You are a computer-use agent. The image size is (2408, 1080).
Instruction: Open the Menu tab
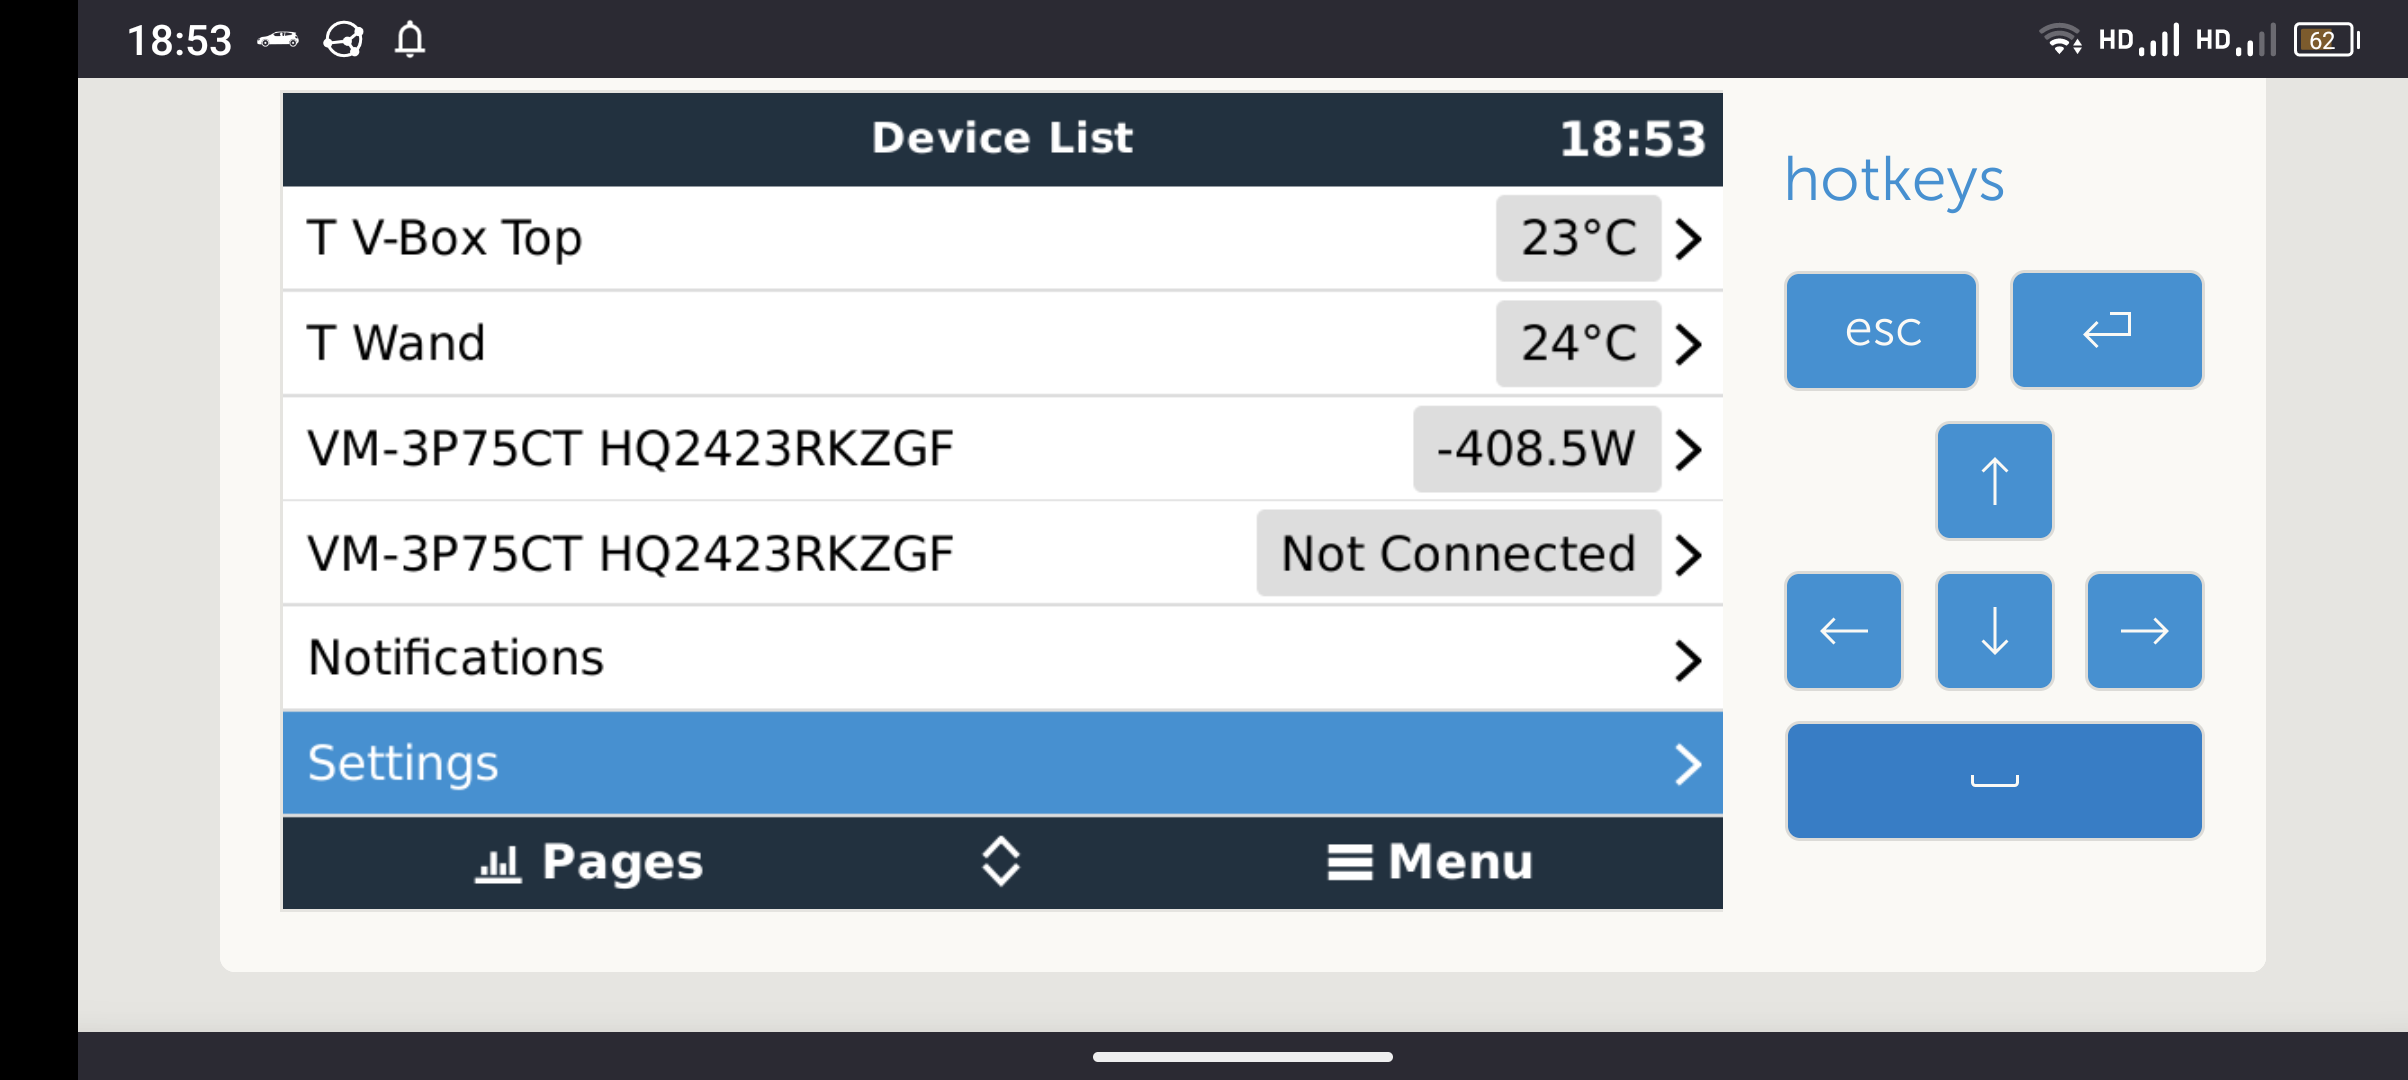[x=1430, y=862]
